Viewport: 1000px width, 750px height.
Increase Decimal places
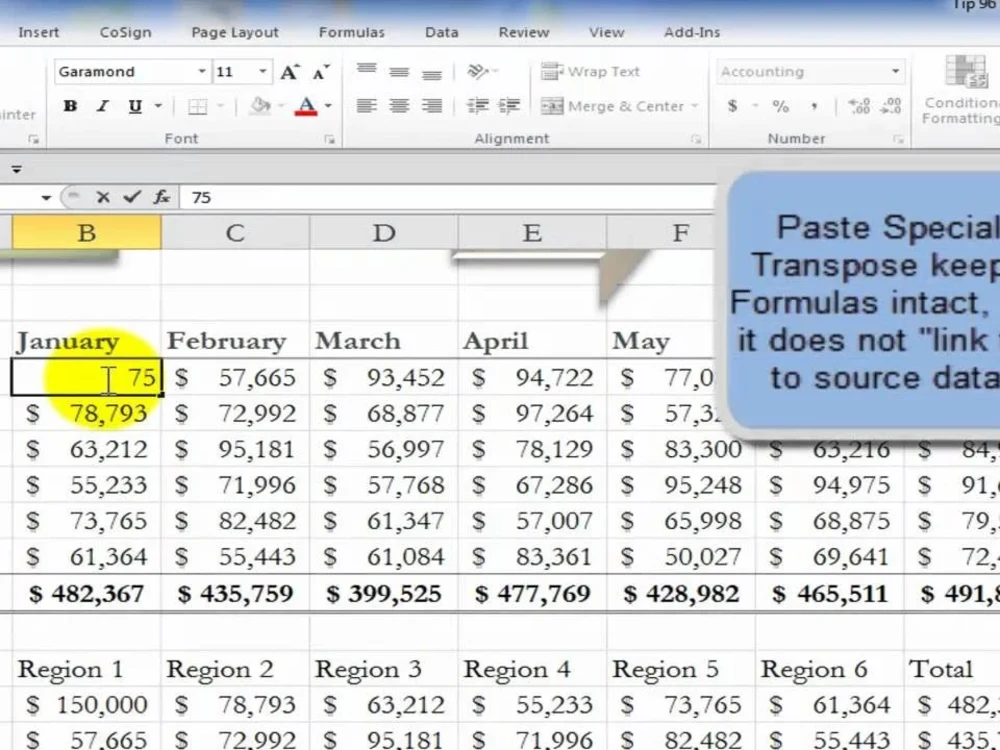(x=859, y=106)
